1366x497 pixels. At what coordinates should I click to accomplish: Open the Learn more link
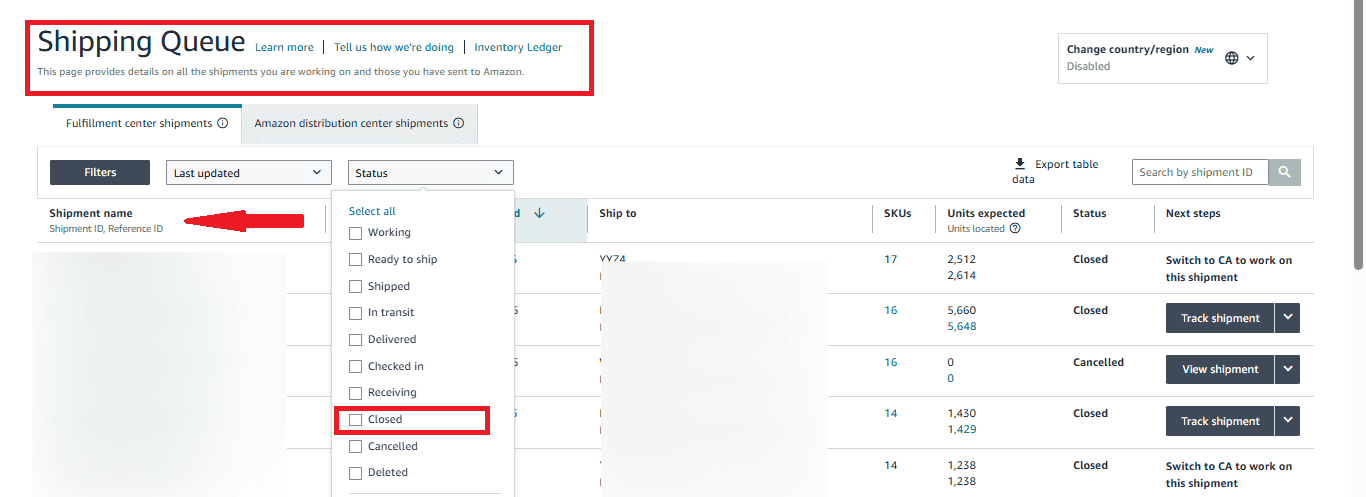point(284,47)
